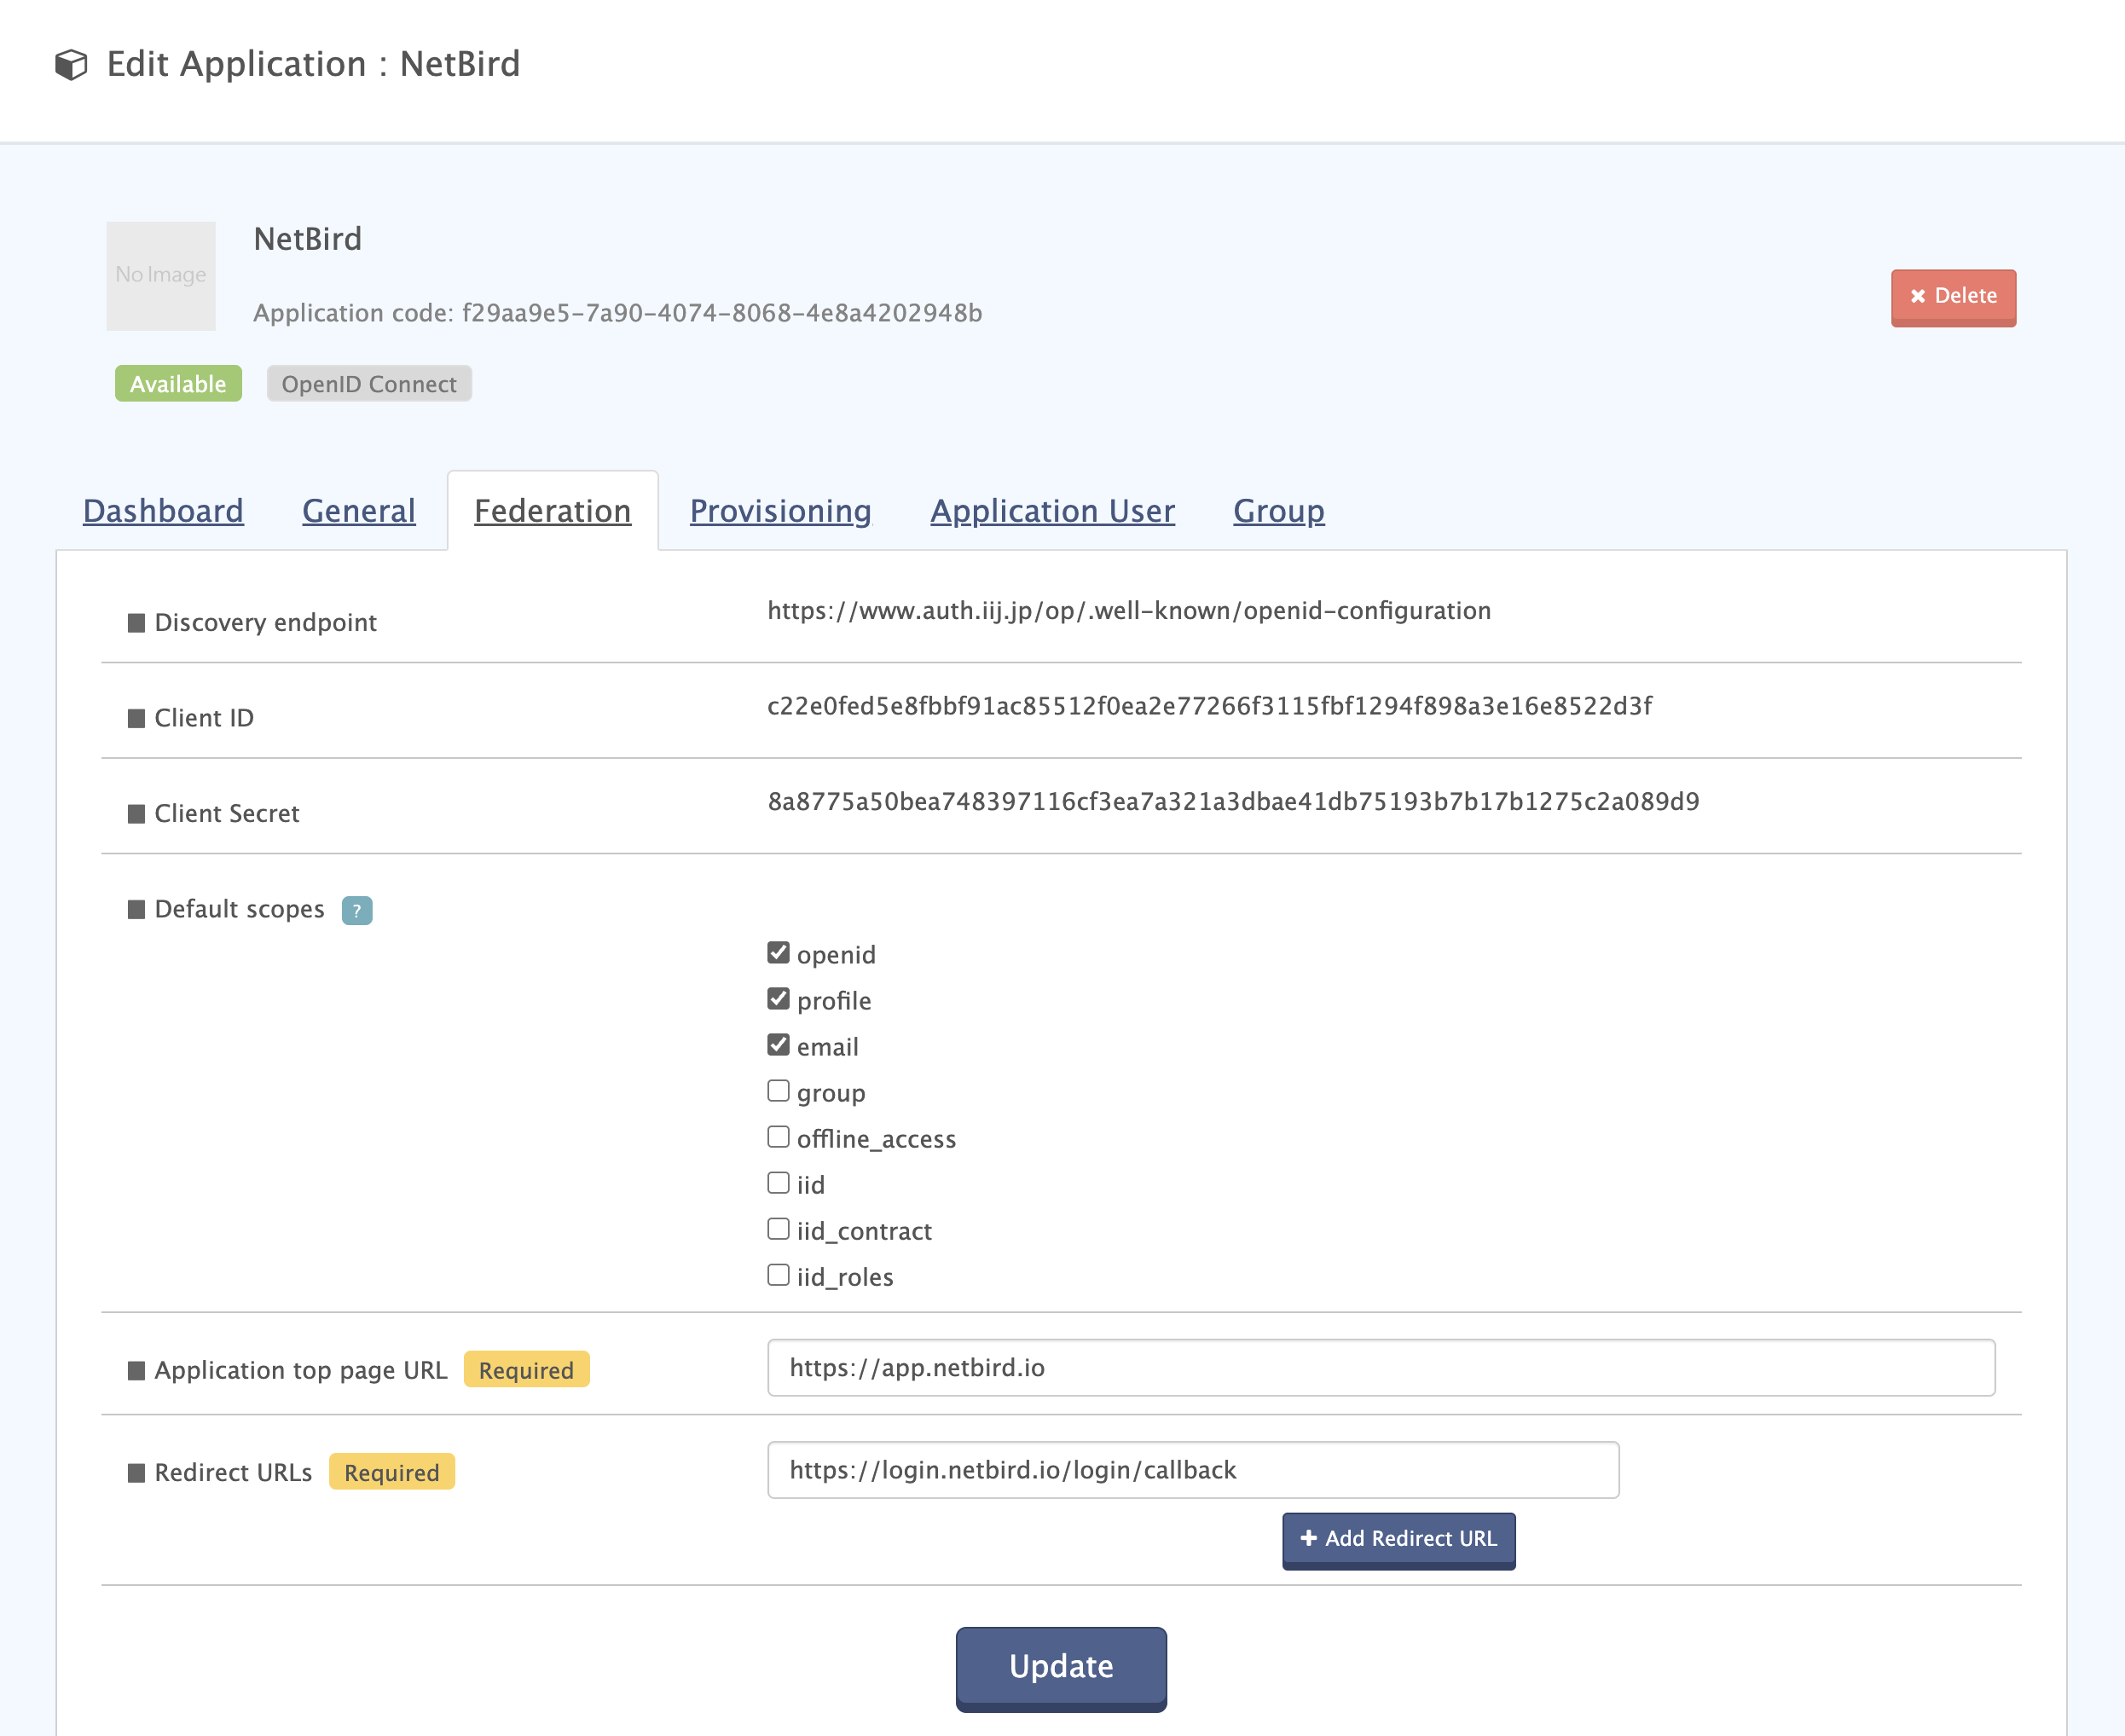Uncheck the profile scope
The width and height of the screenshot is (2125, 1736).
pyautogui.click(x=778, y=998)
